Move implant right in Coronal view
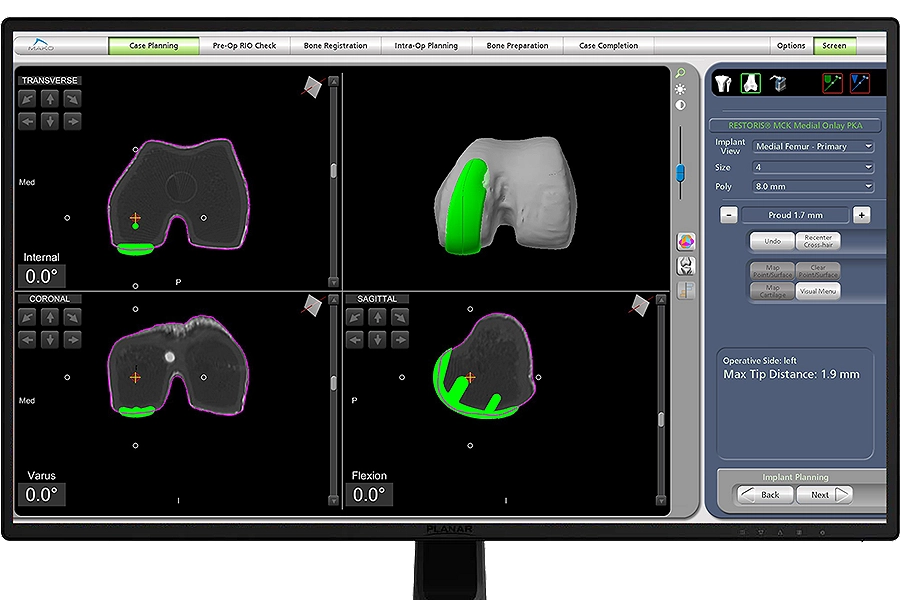The height and width of the screenshot is (600, 912). click(x=72, y=340)
